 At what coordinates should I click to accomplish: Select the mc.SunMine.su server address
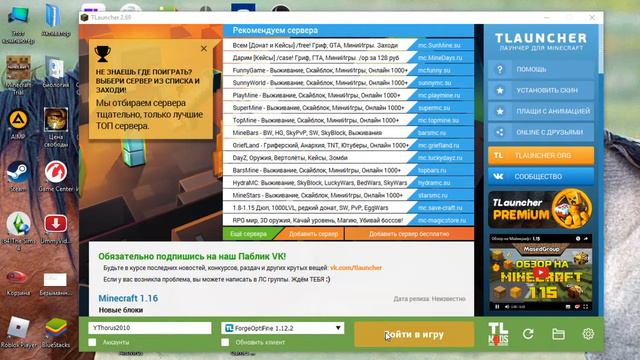[x=439, y=45]
